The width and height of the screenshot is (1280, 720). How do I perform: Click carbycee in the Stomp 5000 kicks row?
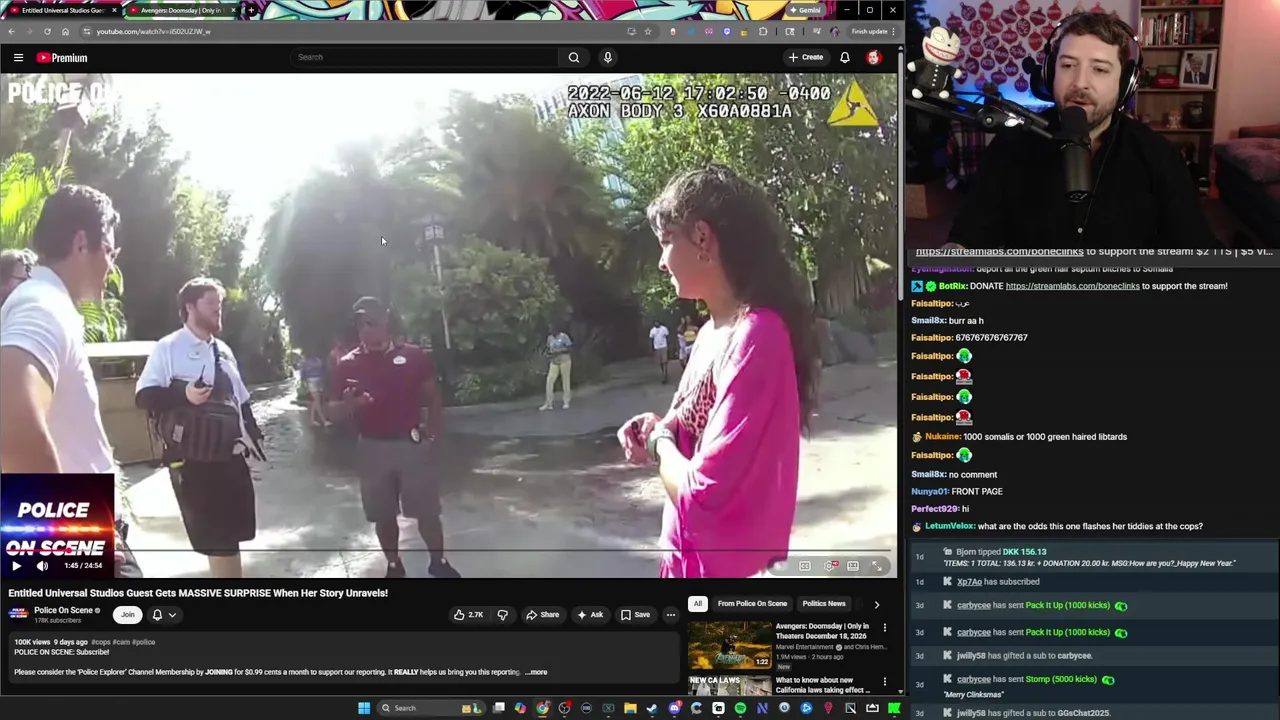[973, 679]
